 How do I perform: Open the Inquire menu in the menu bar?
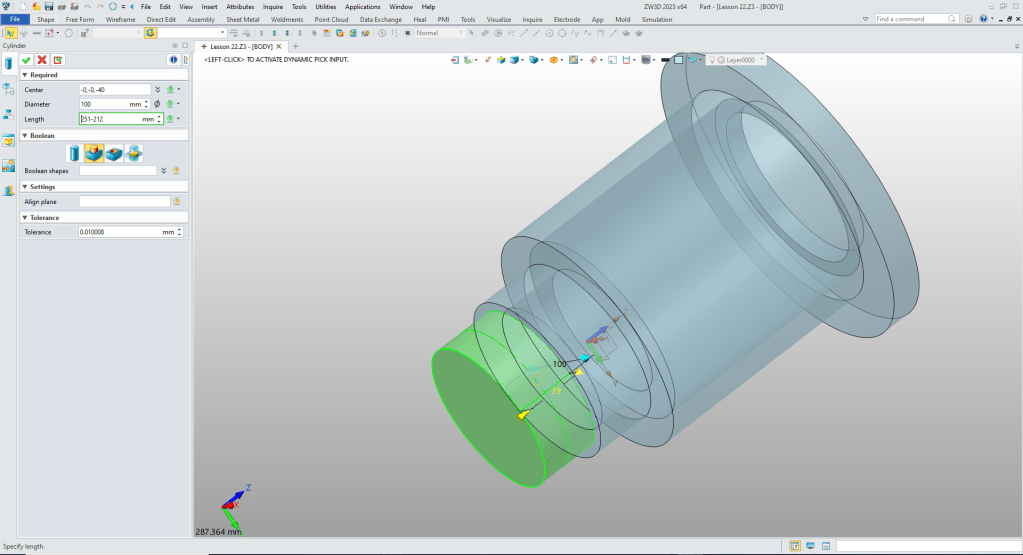pos(272,7)
